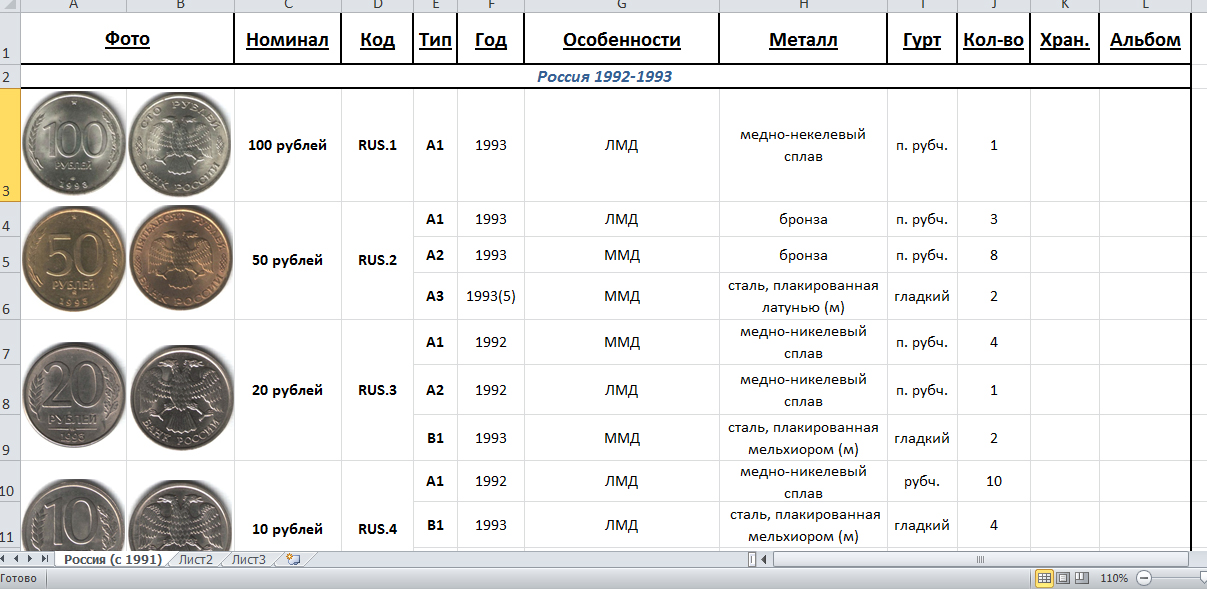Insert a new worksheet using the tab icon

tap(293, 559)
